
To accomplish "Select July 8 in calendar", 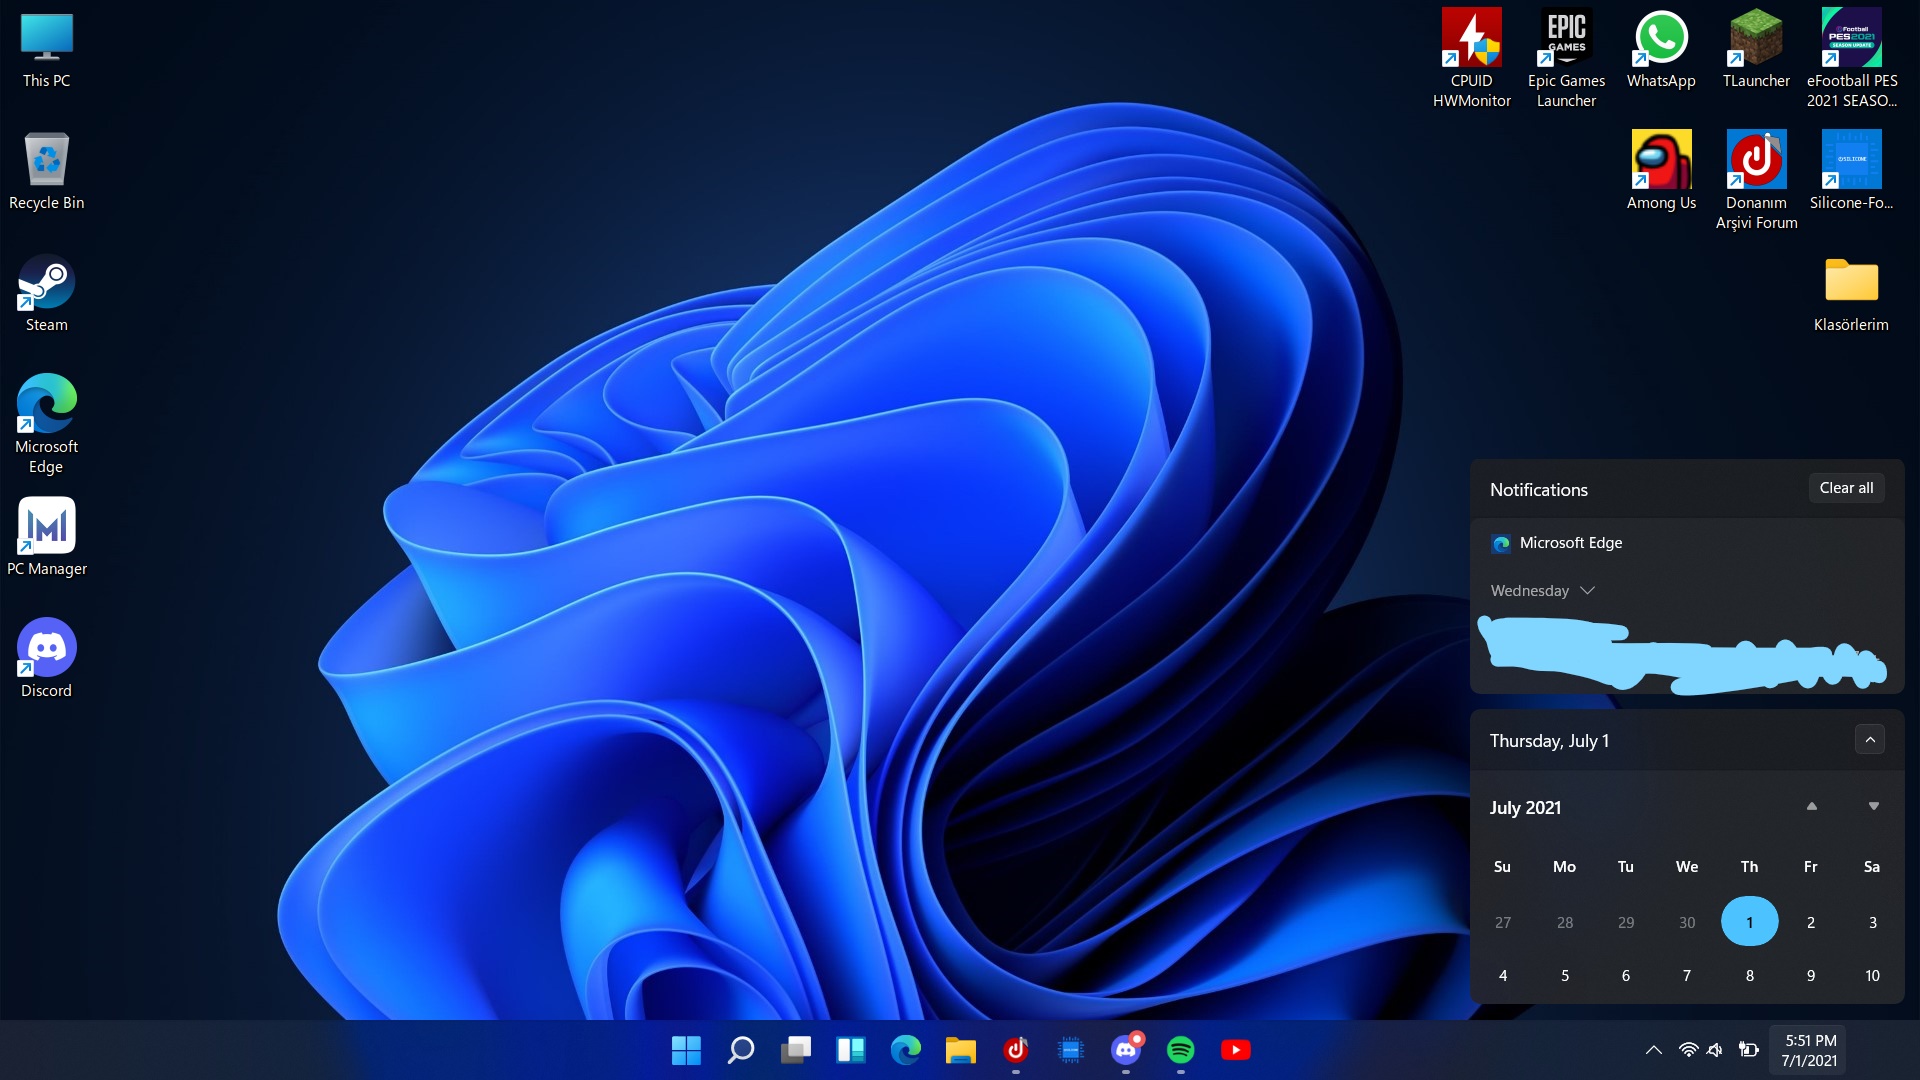I will click(x=1749, y=975).
